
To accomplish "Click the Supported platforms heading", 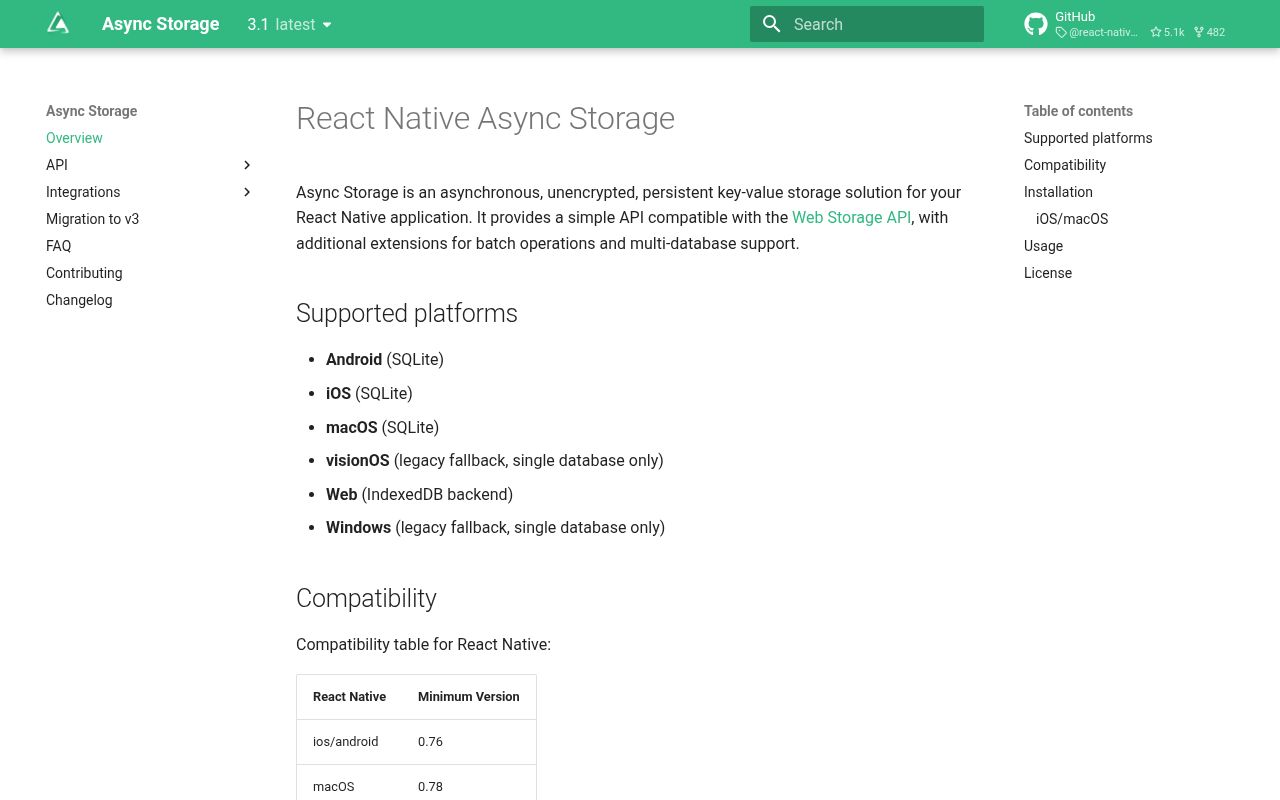I will 407,313.
